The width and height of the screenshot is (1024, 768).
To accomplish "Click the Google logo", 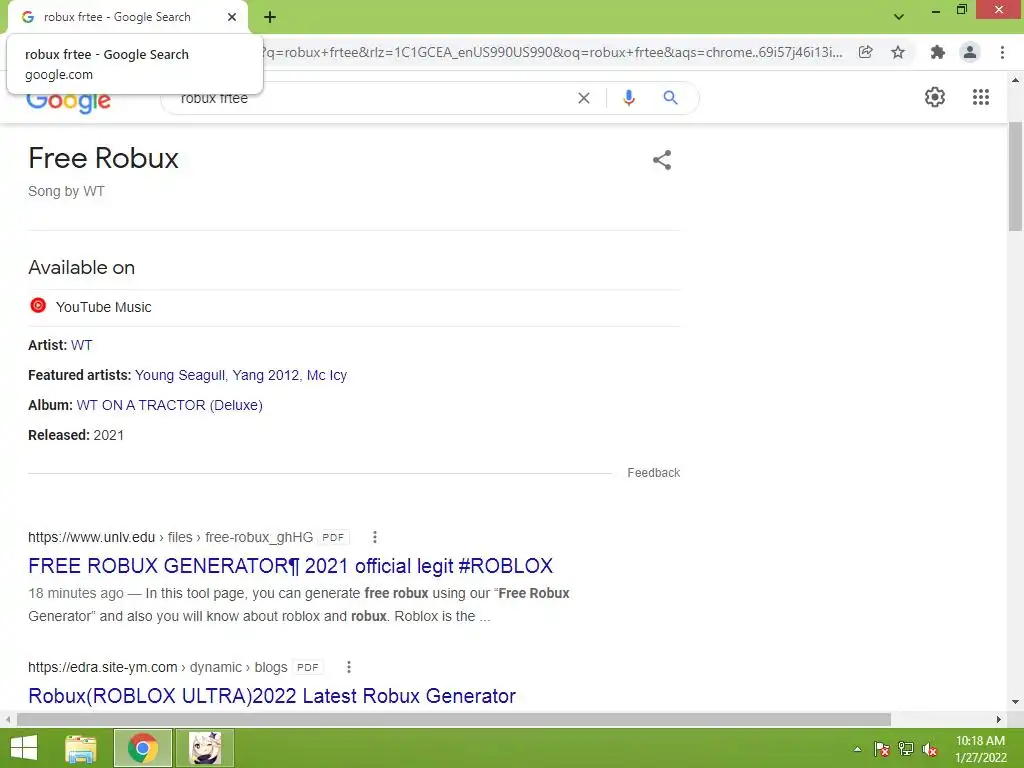I will [69, 101].
